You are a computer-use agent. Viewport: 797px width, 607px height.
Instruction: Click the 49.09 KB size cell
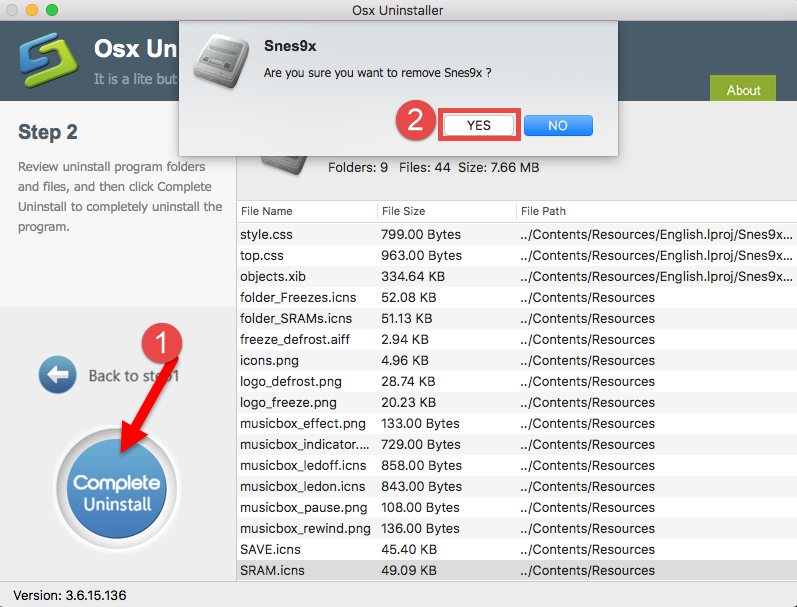click(409, 570)
